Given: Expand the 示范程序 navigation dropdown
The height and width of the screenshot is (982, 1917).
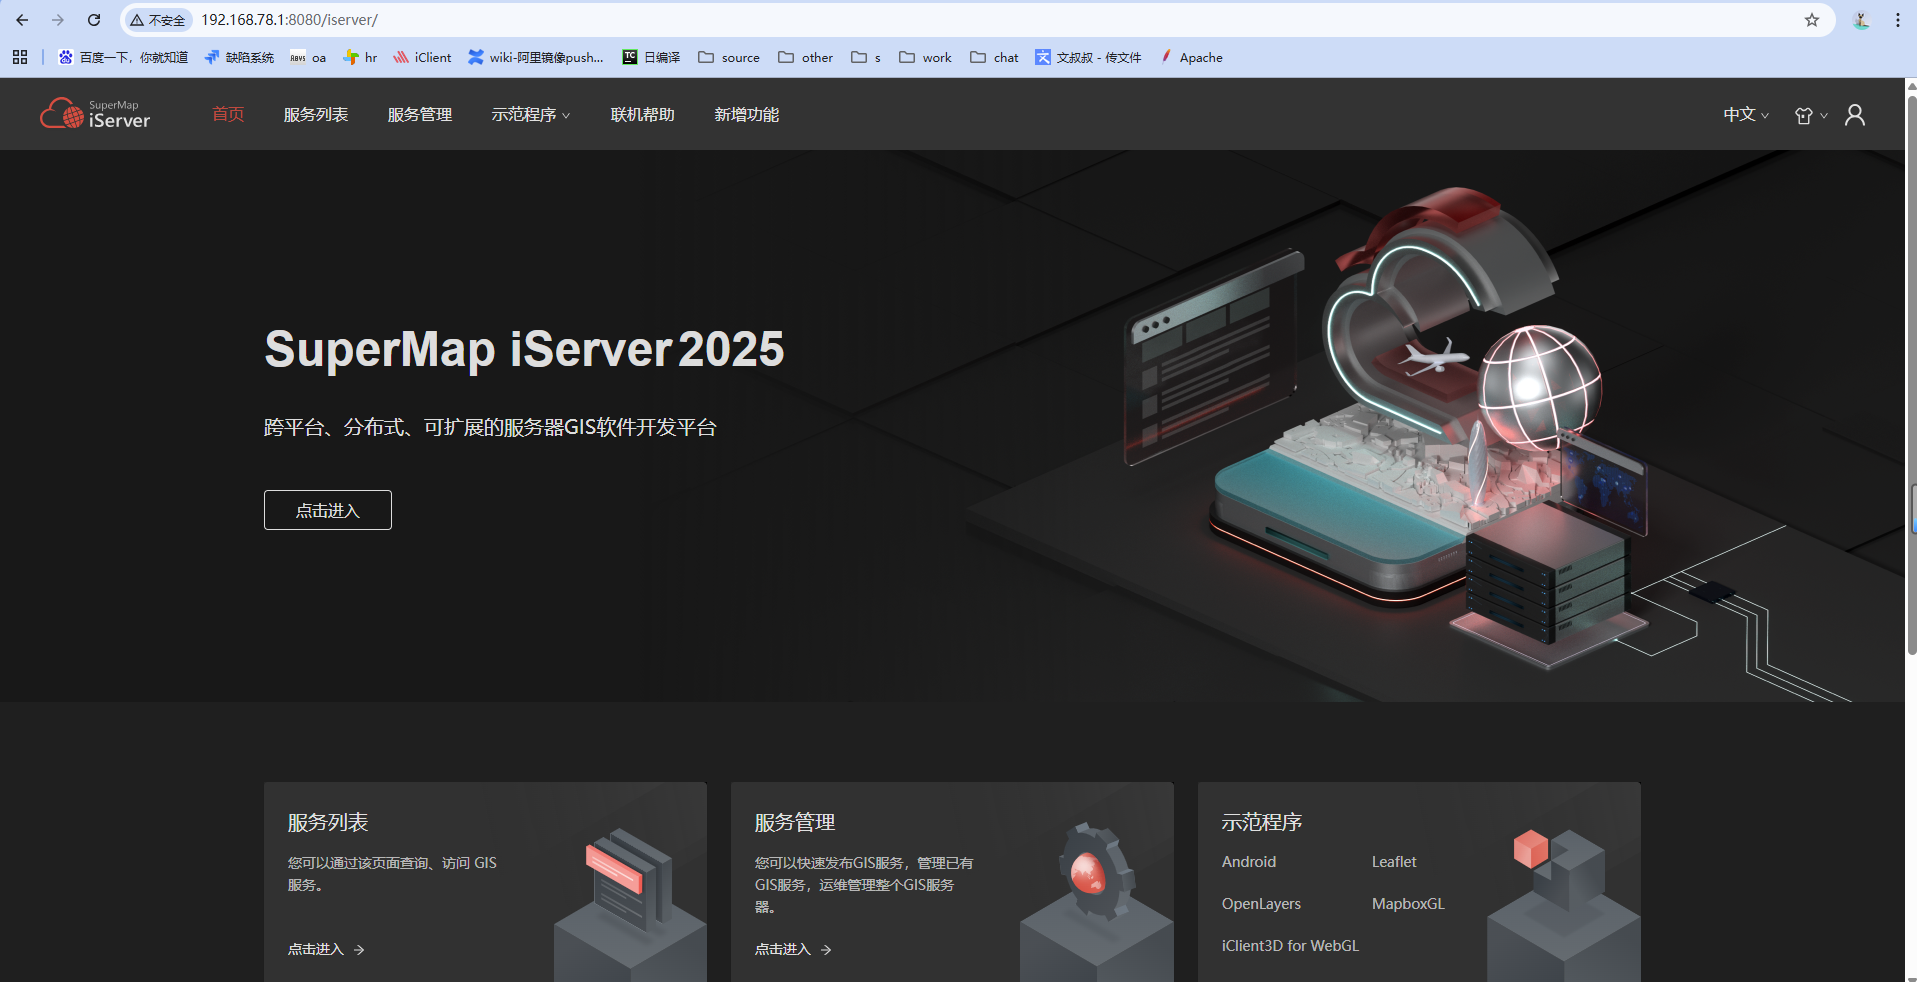Looking at the screenshot, I should coord(531,115).
